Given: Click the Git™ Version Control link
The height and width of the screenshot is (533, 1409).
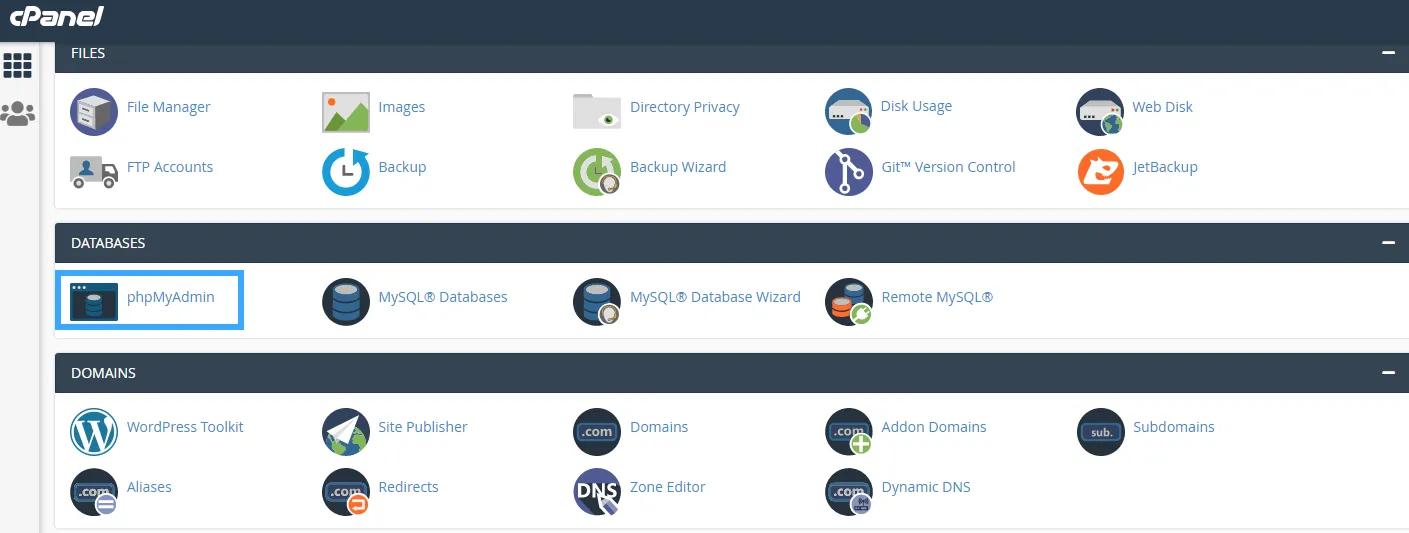Looking at the screenshot, I should (x=948, y=167).
